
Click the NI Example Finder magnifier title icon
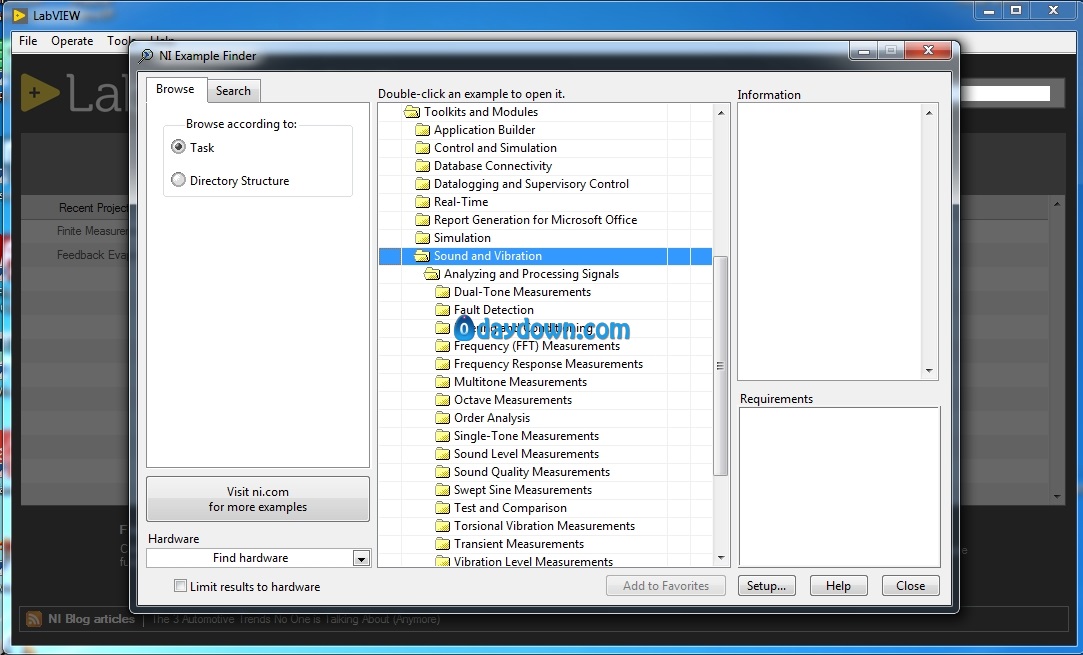pyautogui.click(x=146, y=56)
